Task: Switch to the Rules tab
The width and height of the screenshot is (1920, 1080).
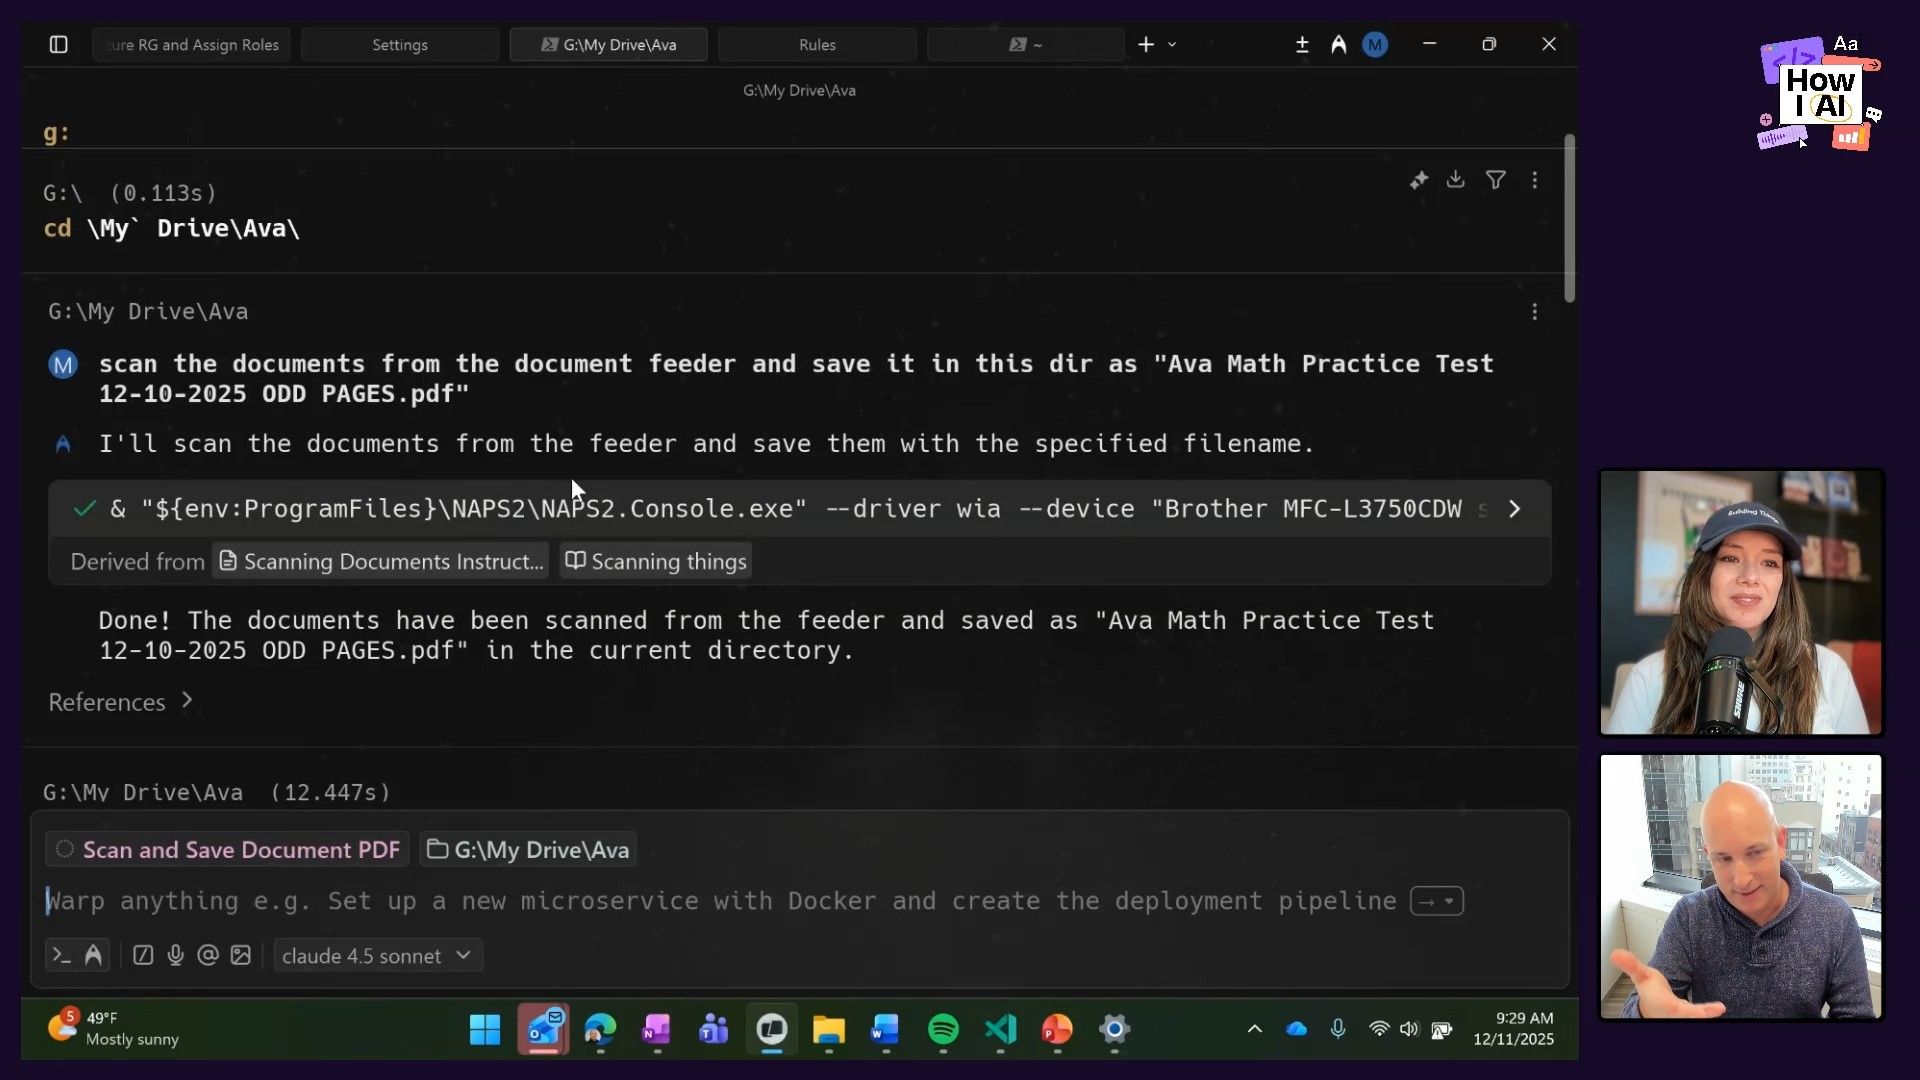Action: 817,44
